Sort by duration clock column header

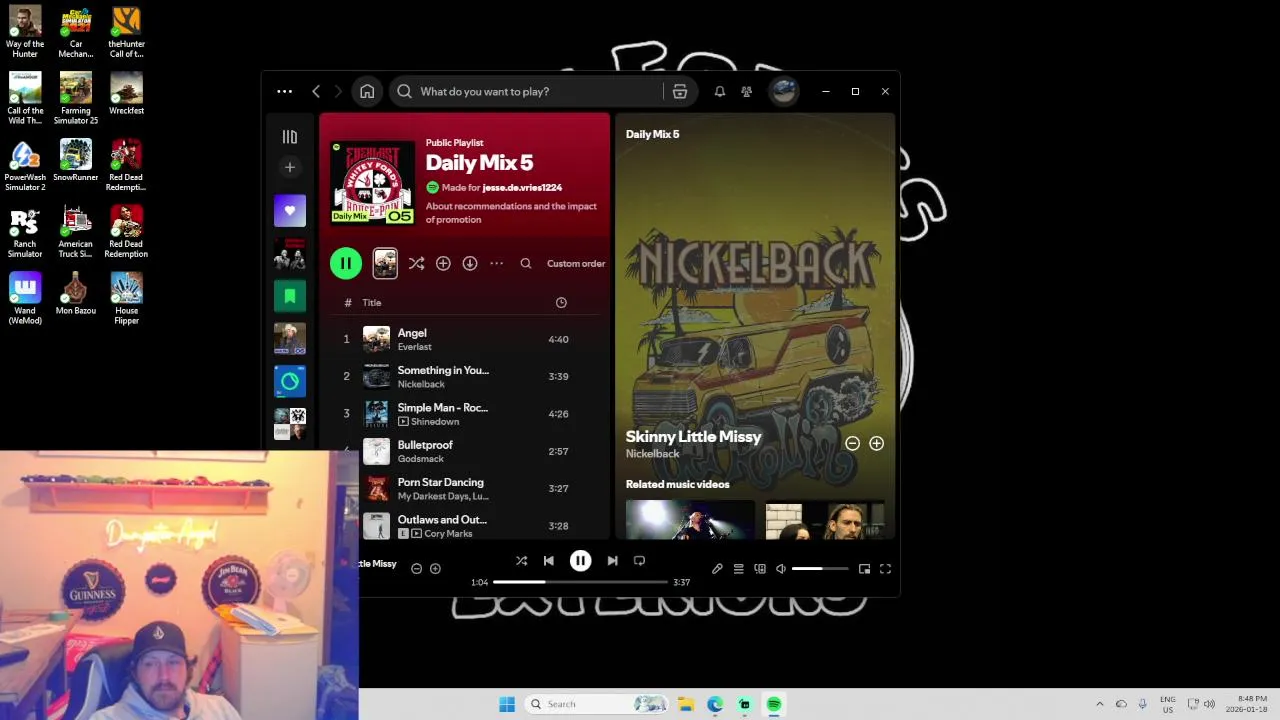pyautogui.click(x=561, y=302)
